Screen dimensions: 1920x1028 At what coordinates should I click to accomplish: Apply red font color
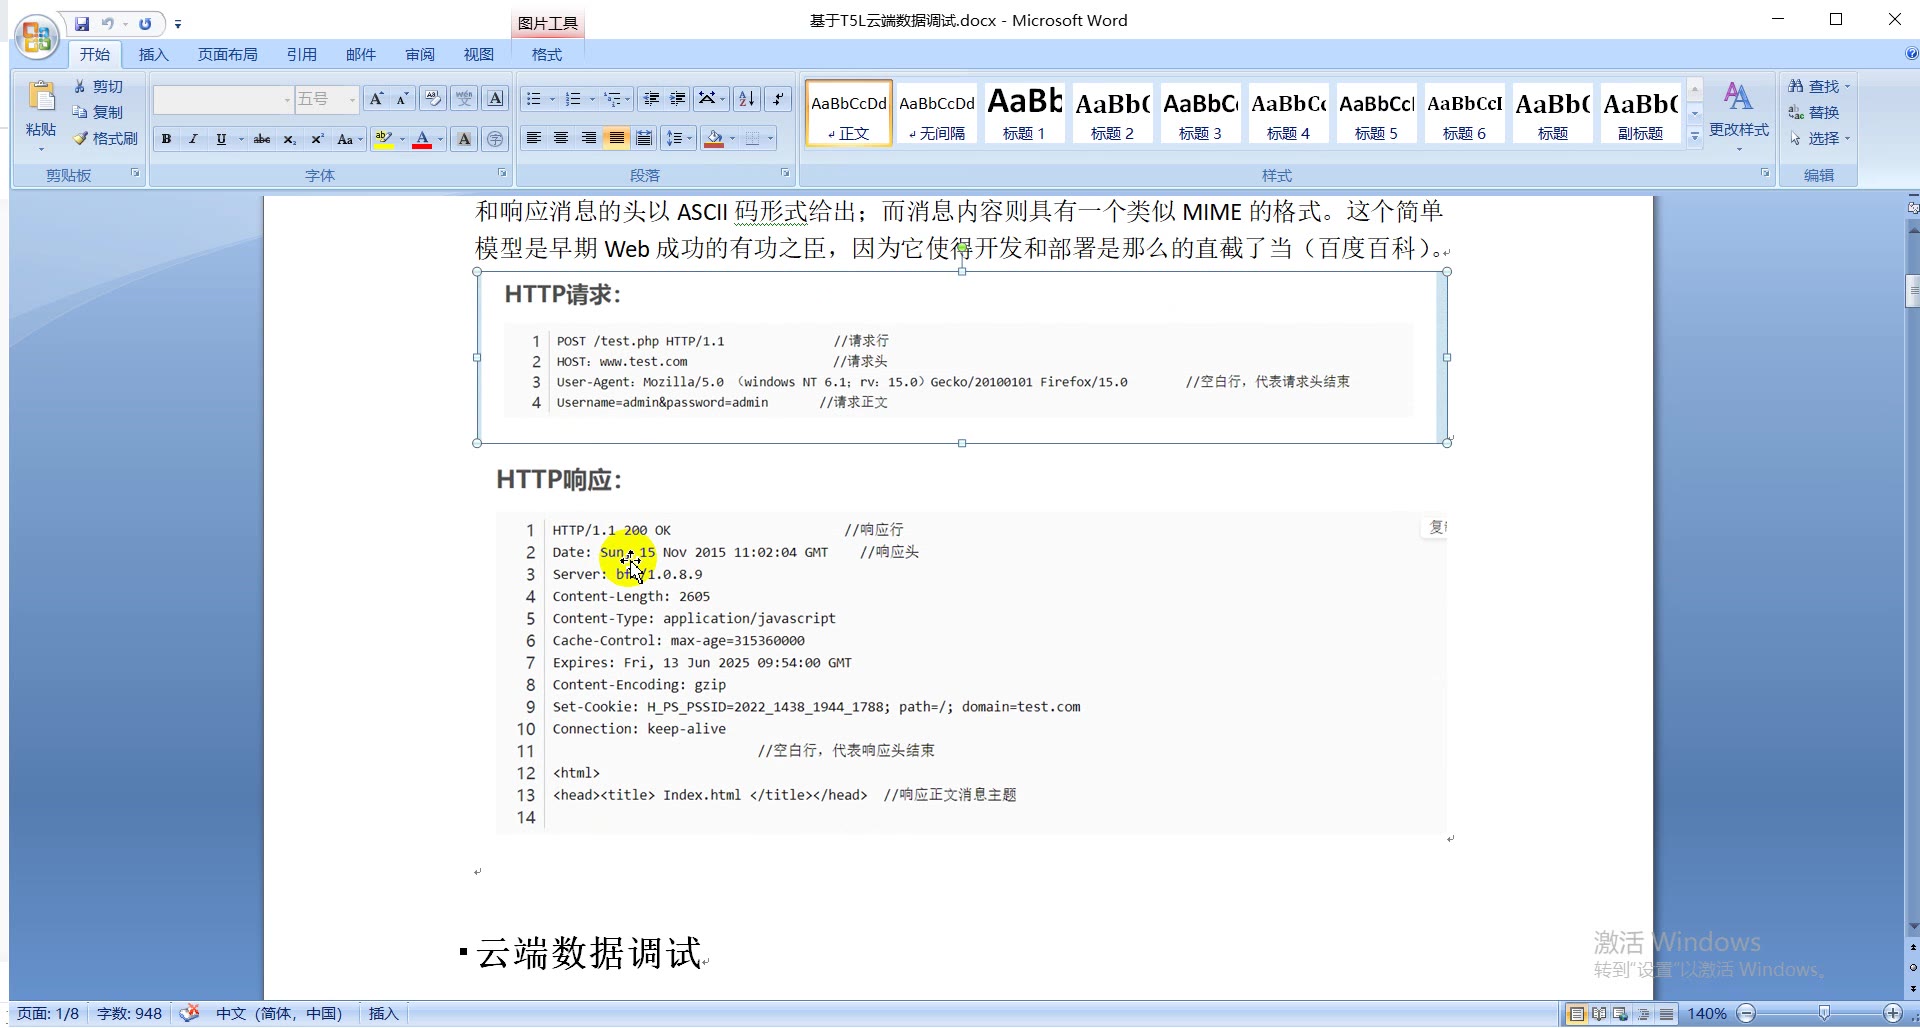click(x=422, y=139)
